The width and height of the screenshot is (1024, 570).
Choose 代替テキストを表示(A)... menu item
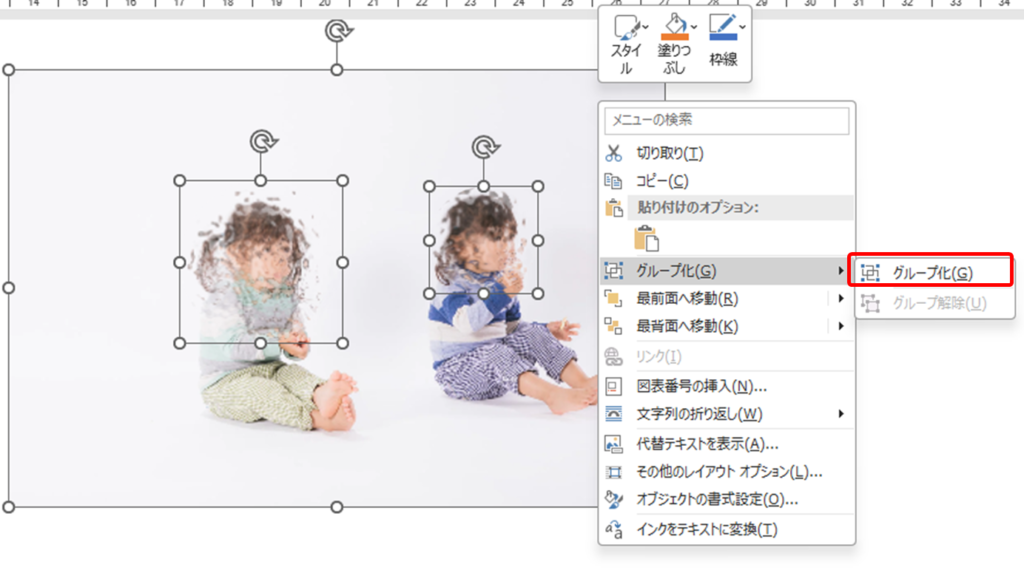pyautogui.click(x=727, y=444)
